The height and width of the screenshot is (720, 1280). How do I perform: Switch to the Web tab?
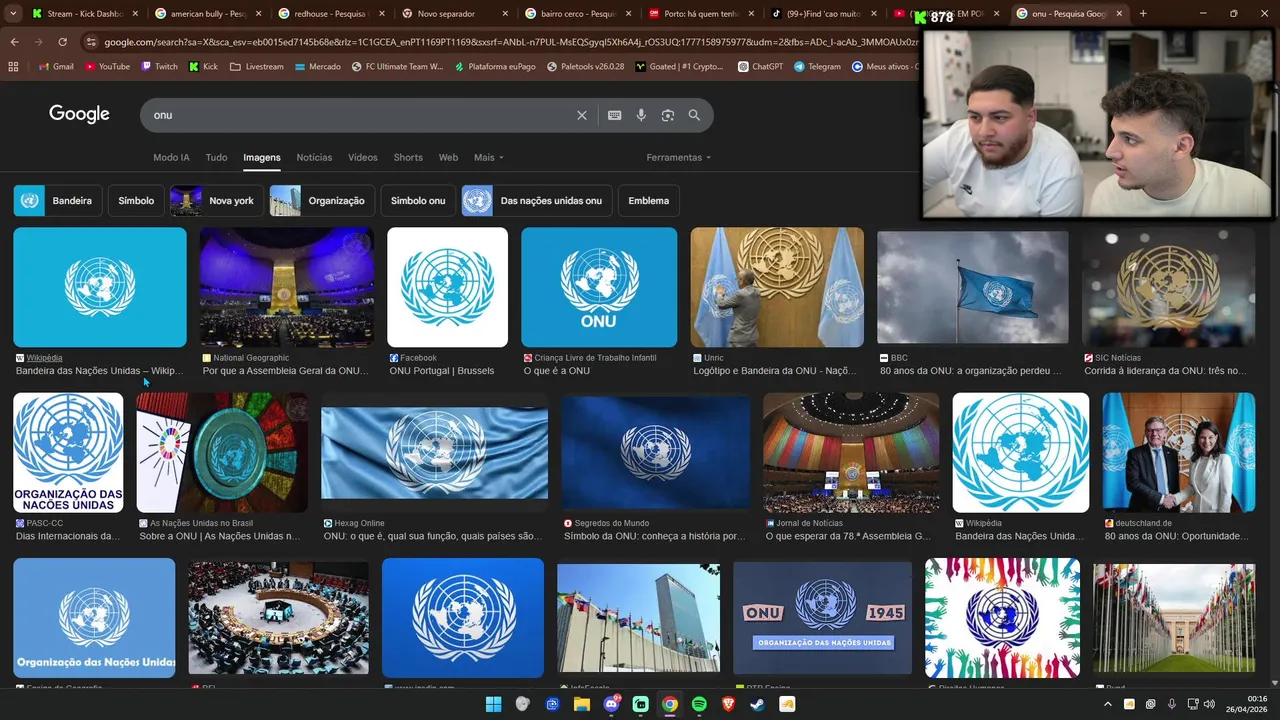(x=448, y=157)
